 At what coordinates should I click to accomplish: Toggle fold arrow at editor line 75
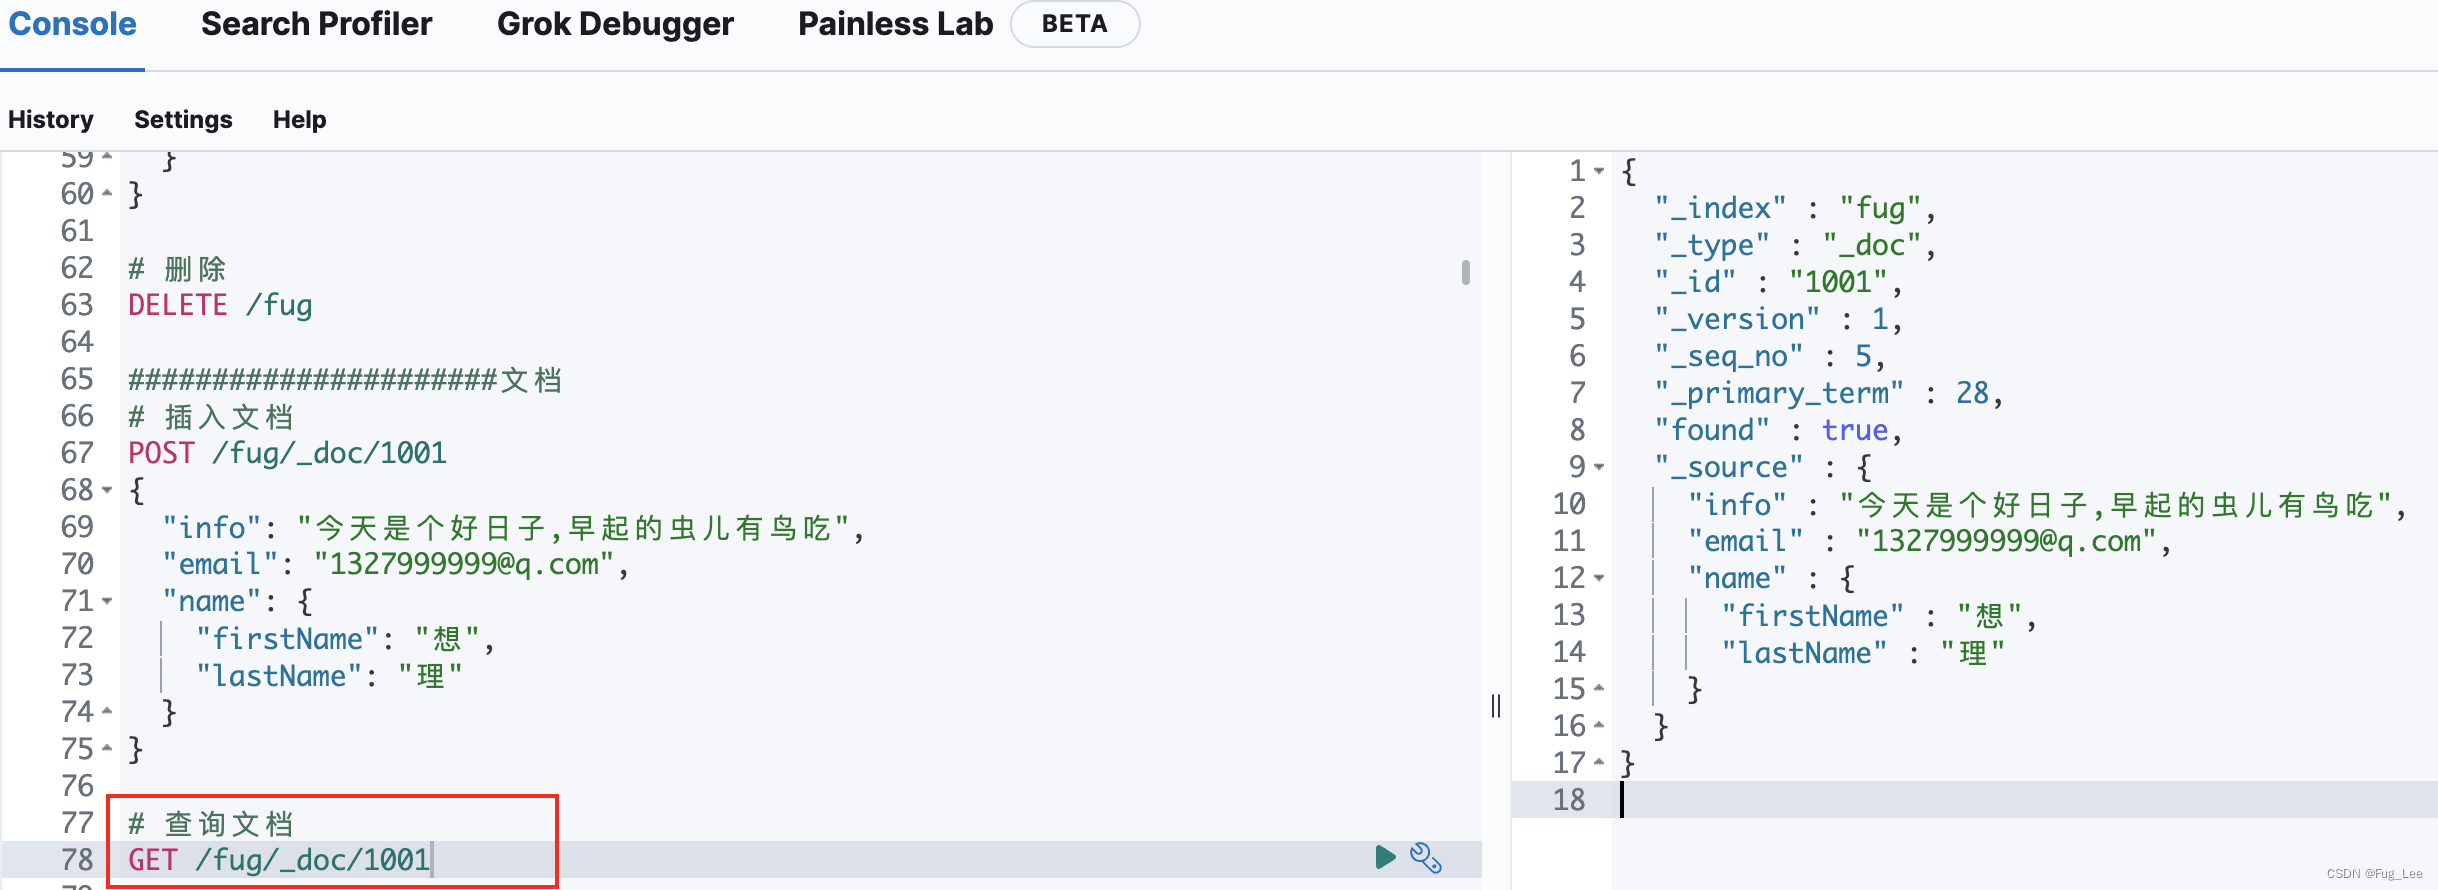[x=107, y=749]
